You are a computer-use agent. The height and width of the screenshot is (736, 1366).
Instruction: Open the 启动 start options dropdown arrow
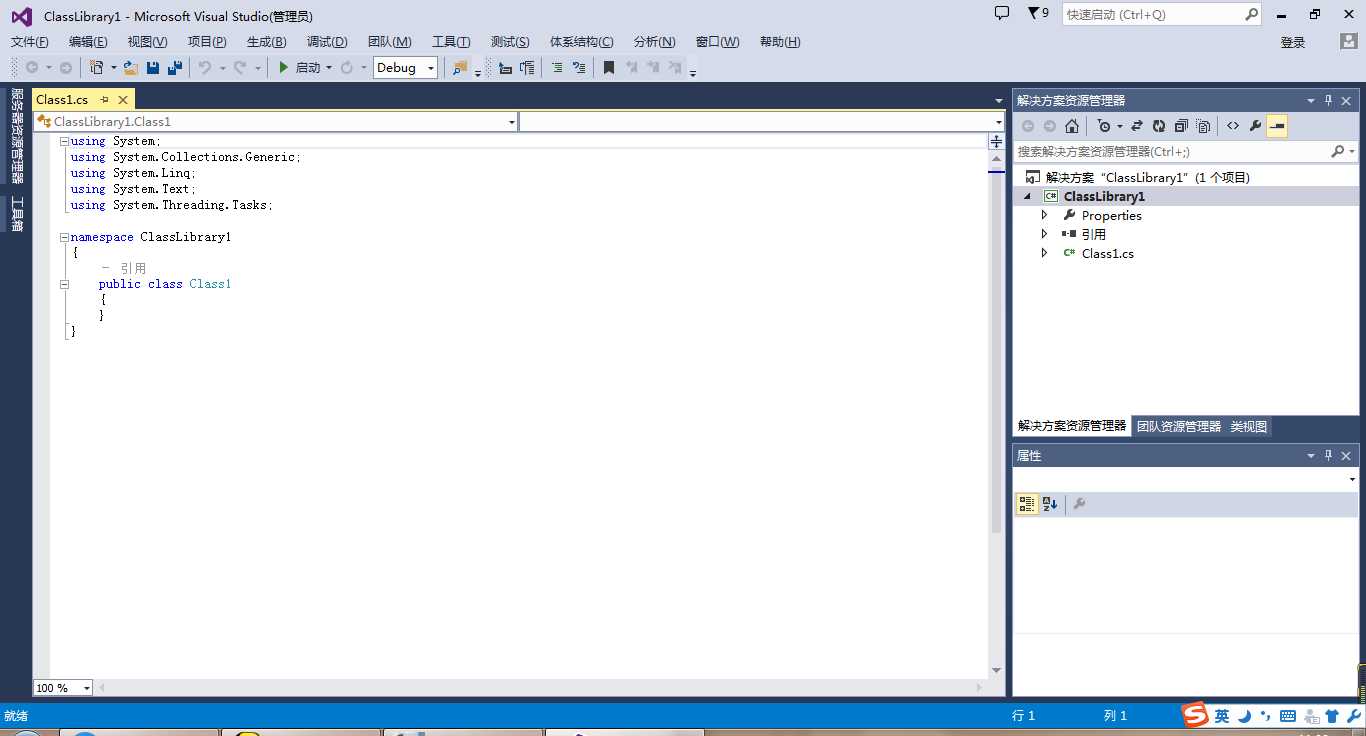pos(329,68)
